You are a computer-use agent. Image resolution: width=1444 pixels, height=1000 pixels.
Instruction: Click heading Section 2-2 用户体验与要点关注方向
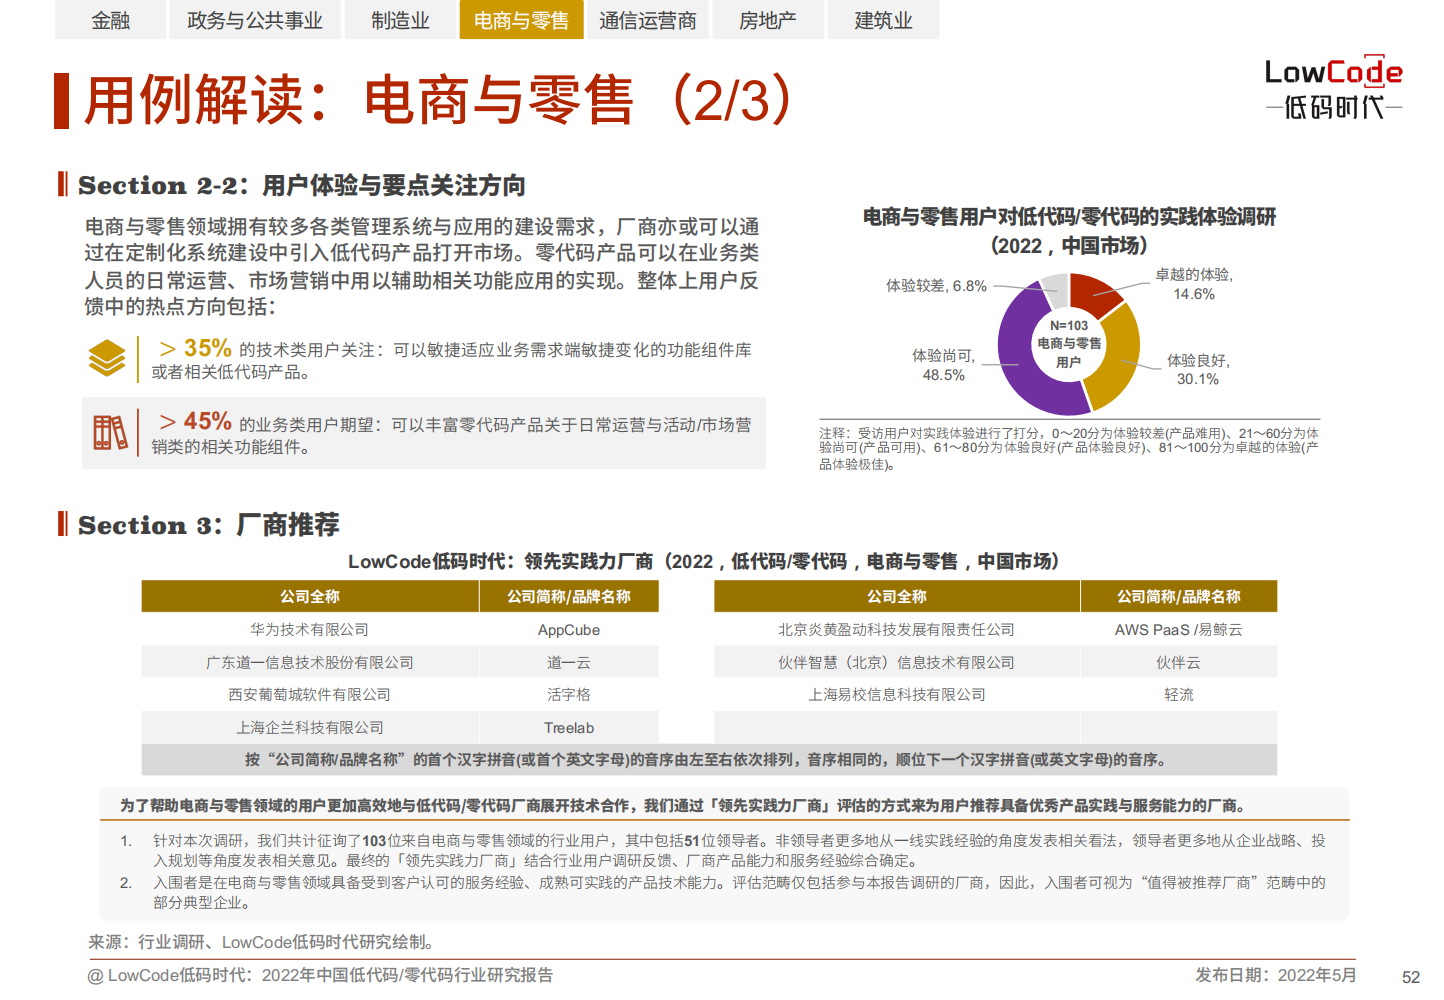(301, 185)
